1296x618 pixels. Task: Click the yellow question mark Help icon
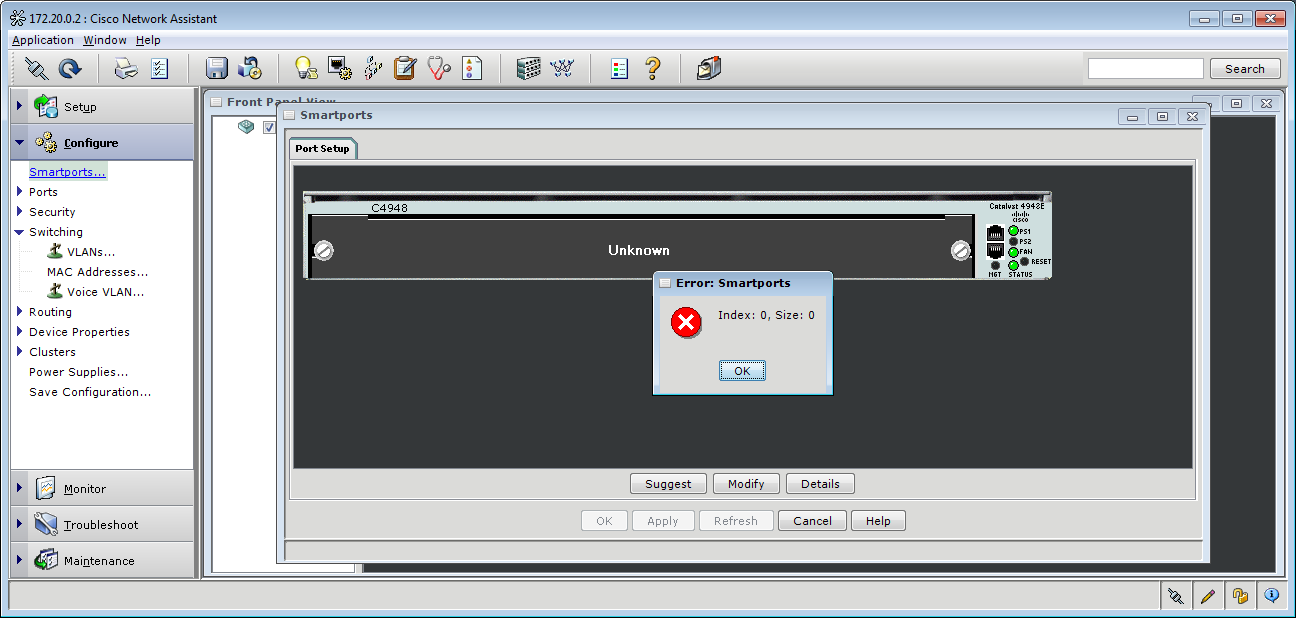(653, 68)
